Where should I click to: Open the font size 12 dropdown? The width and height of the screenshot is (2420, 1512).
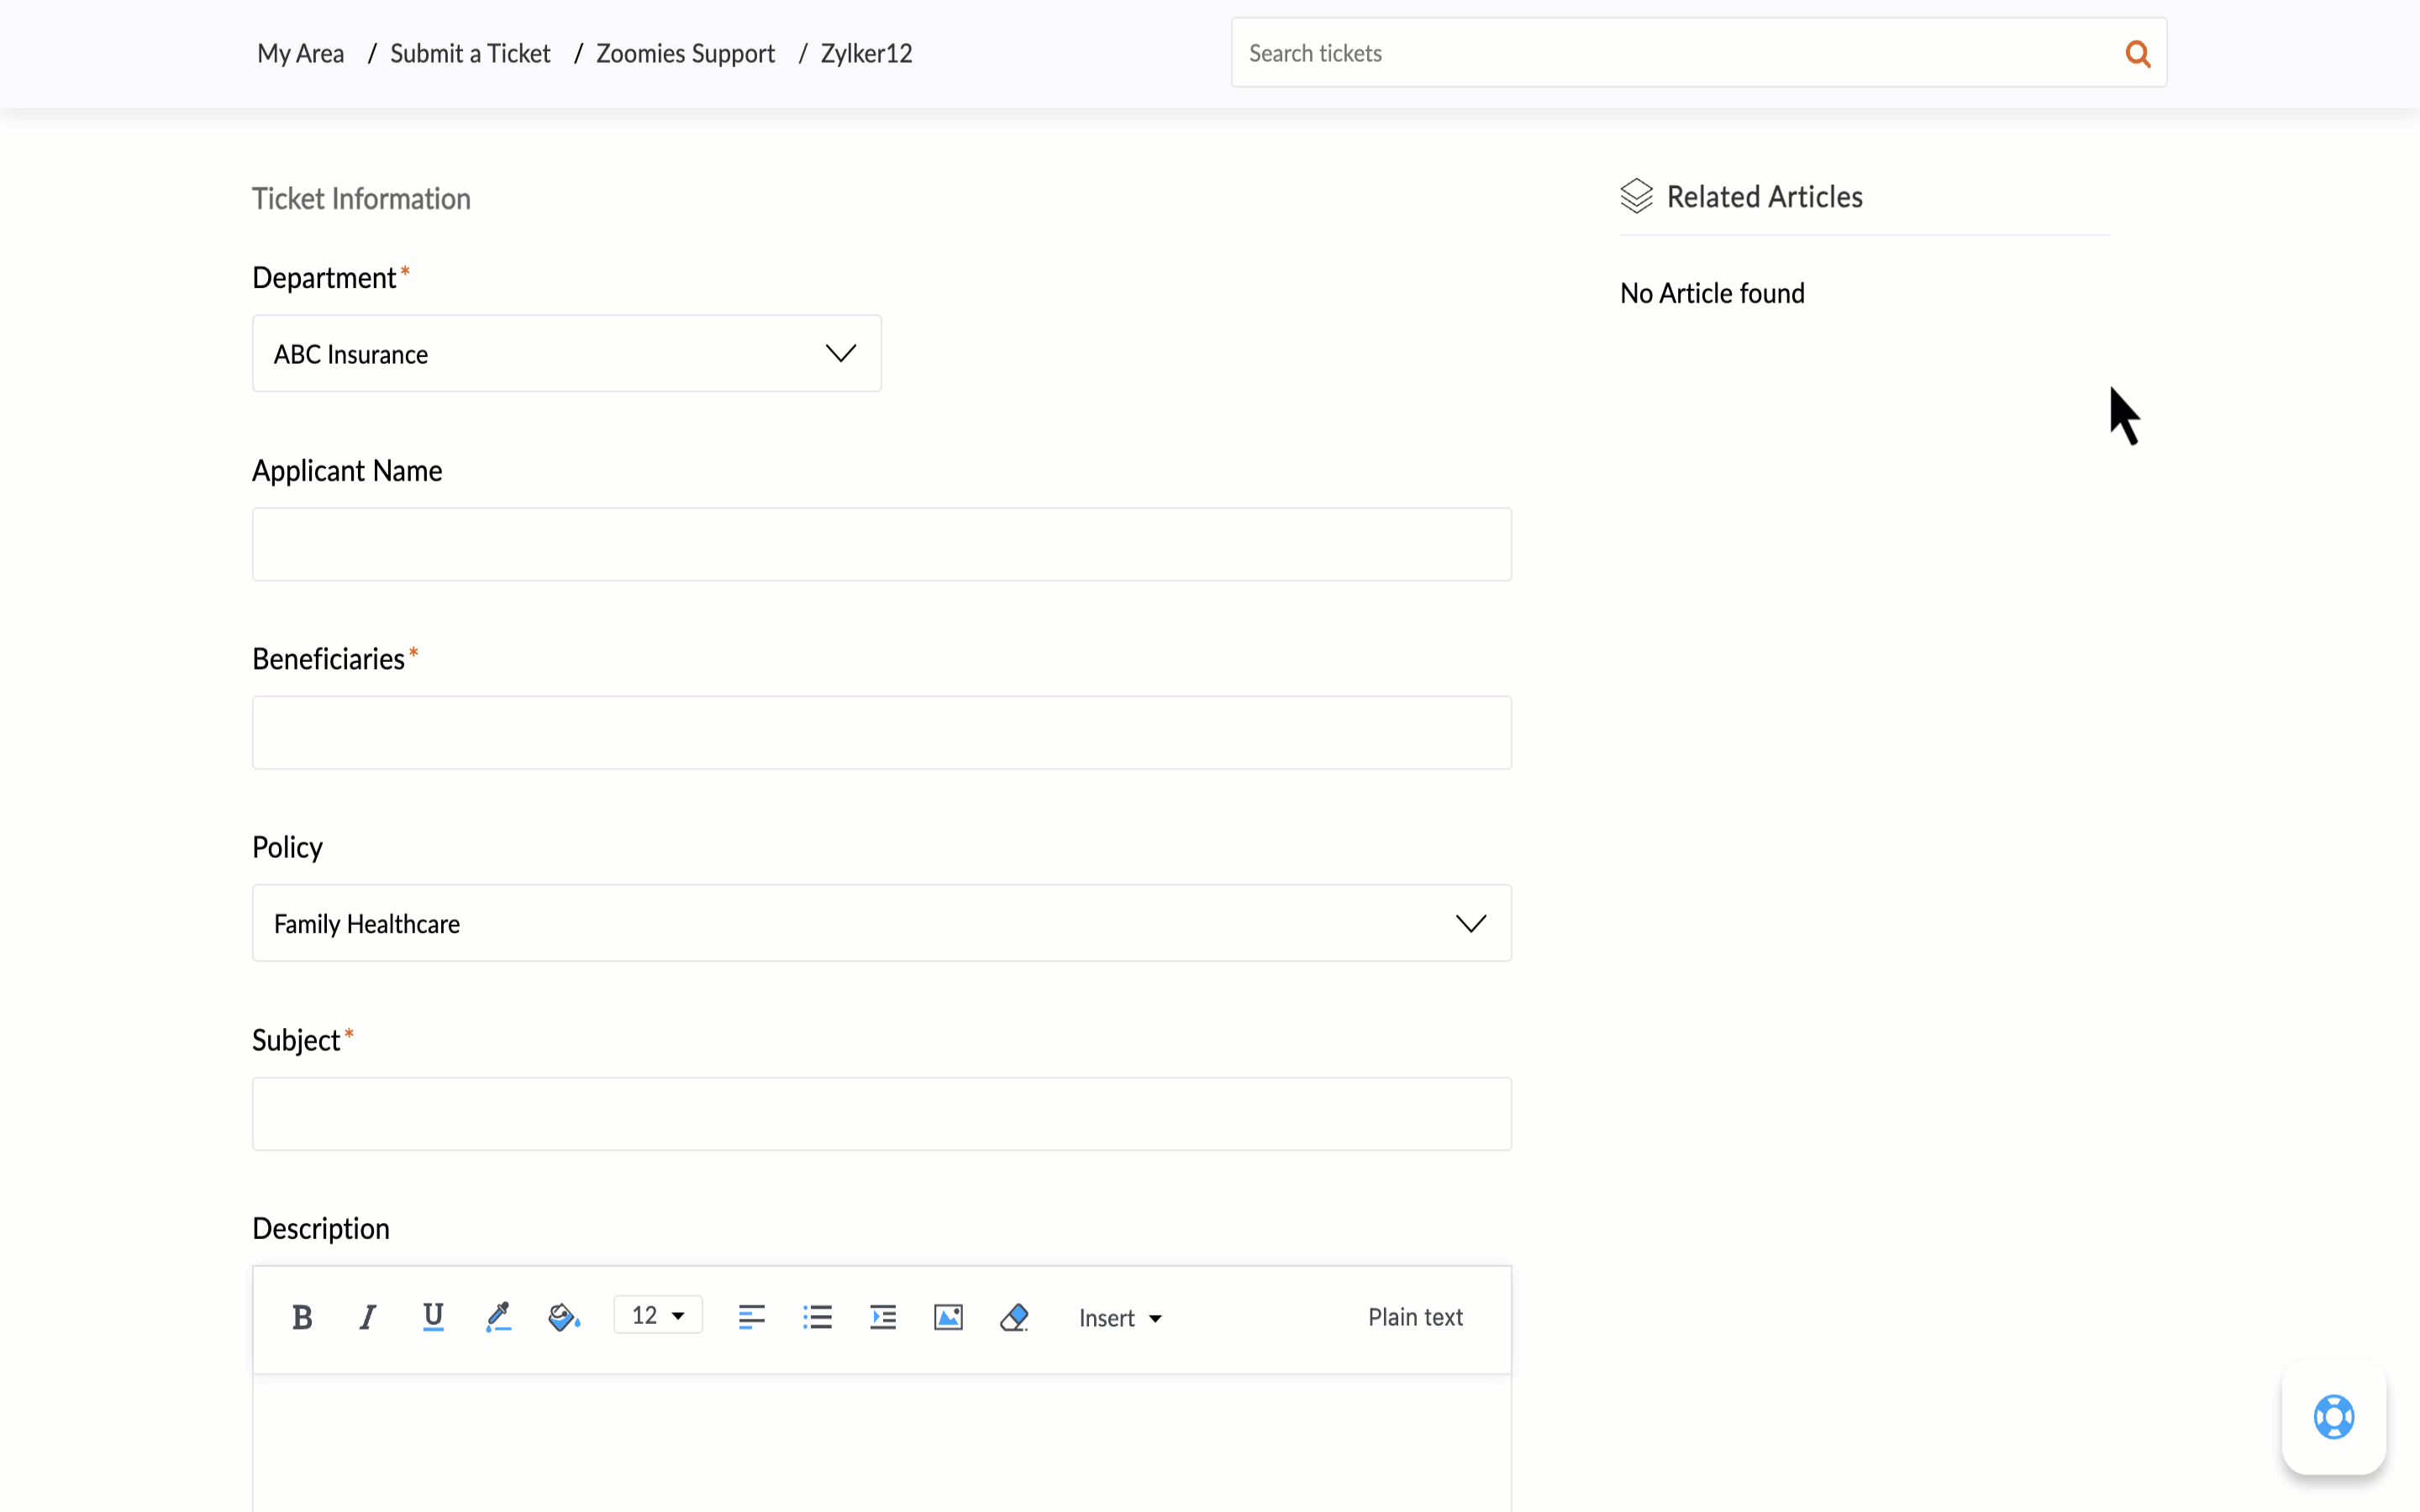pyautogui.click(x=658, y=1316)
